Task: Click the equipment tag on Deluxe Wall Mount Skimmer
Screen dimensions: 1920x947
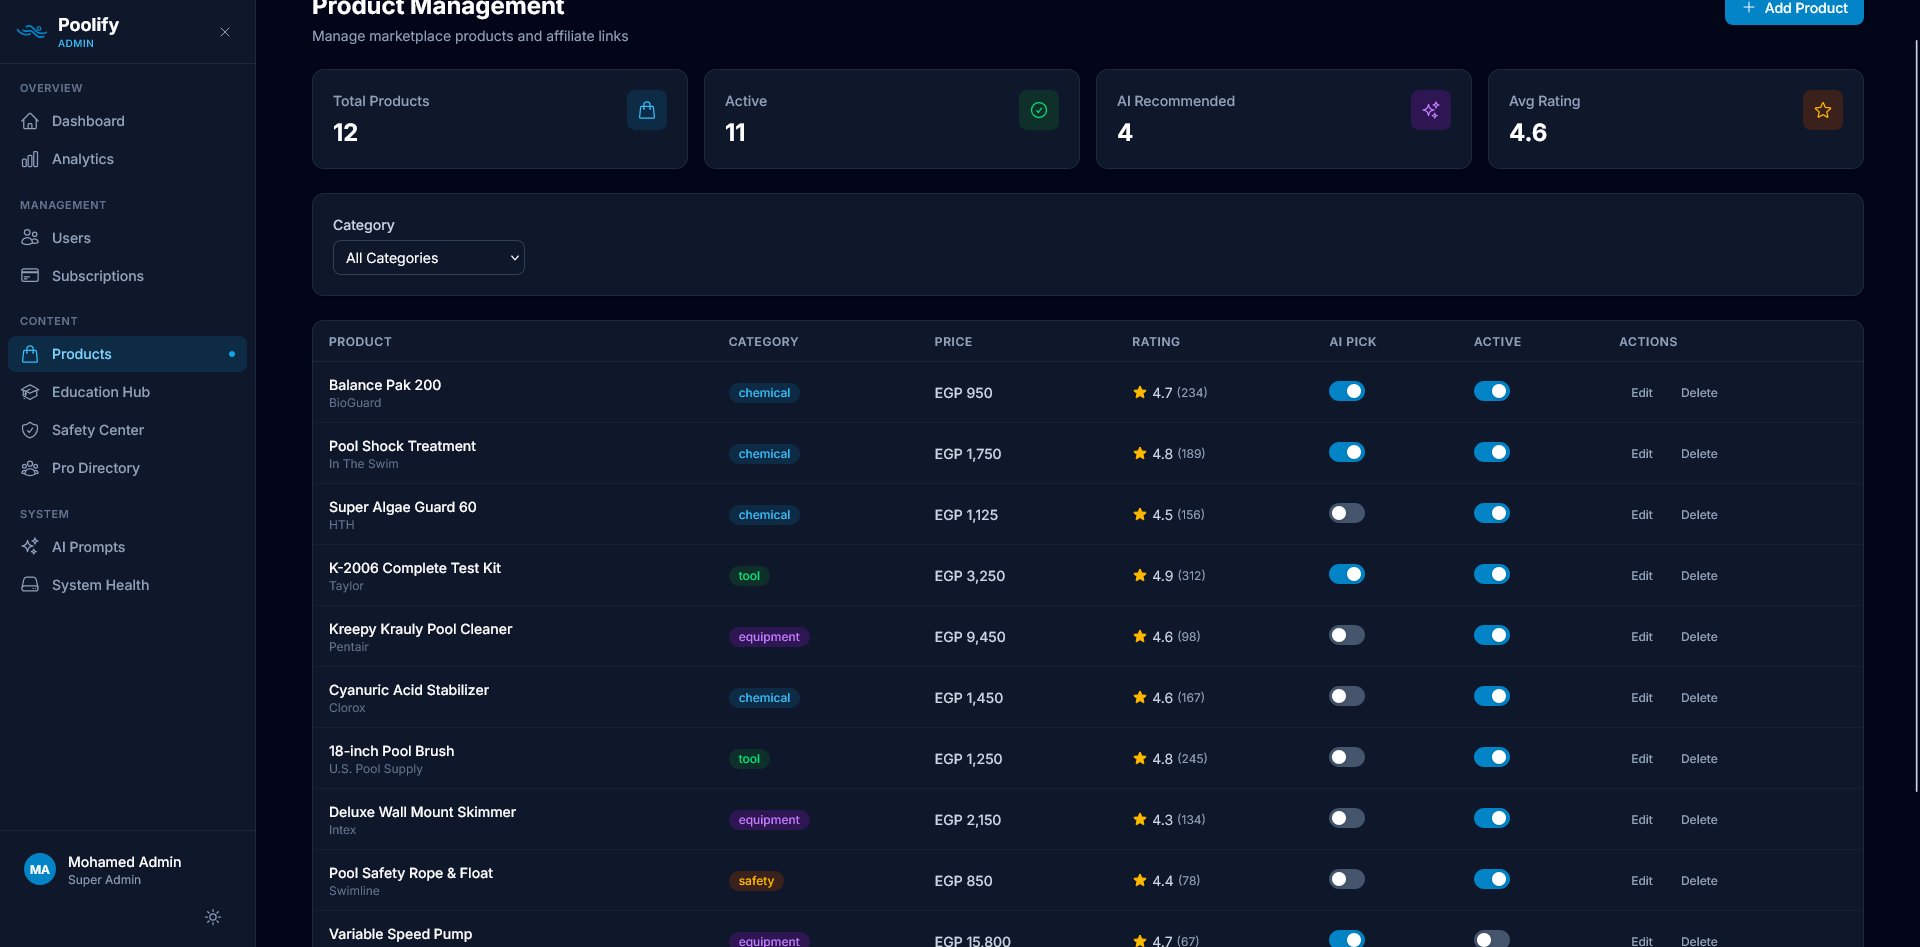Action: coord(769,820)
